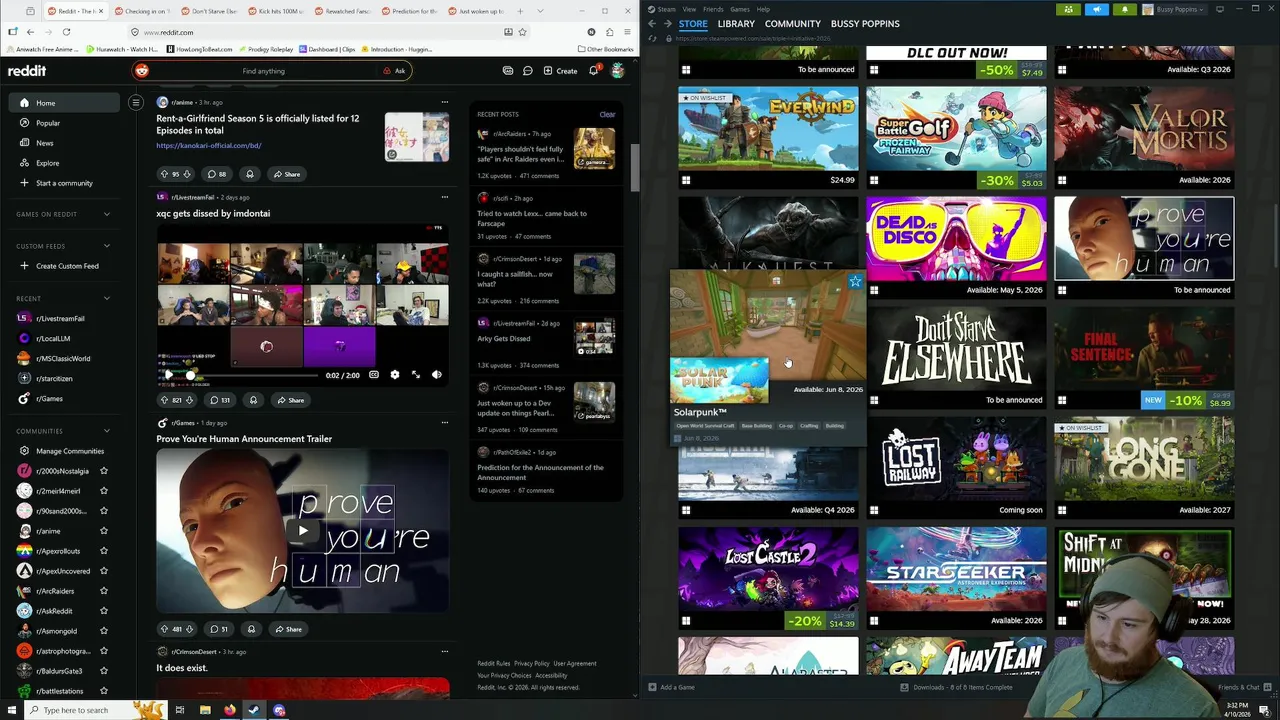
Task: Open options menu for Prove You're Human post
Action: pyautogui.click(x=444, y=423)
